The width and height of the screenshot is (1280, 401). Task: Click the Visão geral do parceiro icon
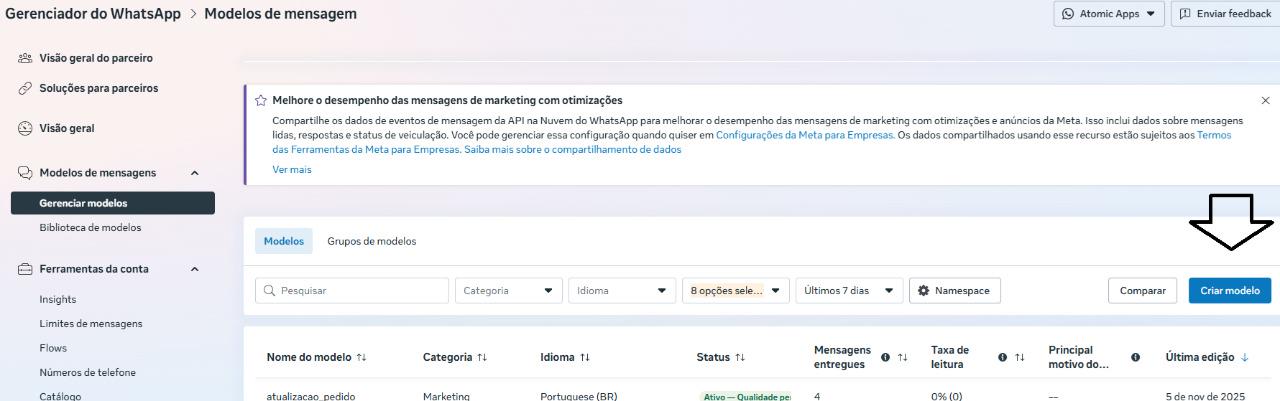[x=25, y=58]
